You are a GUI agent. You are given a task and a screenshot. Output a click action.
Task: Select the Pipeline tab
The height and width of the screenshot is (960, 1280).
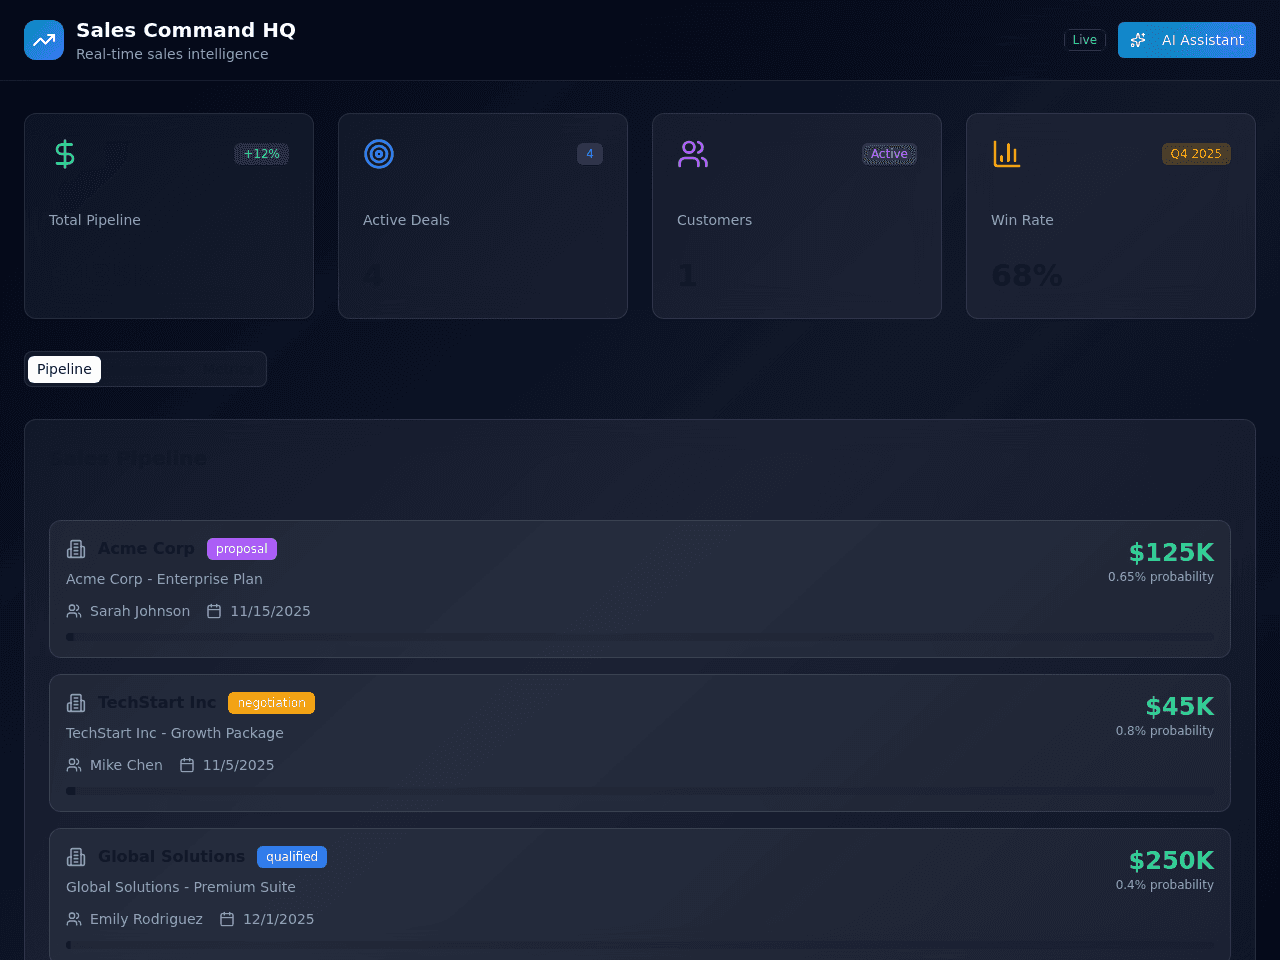tap(64, 369)
